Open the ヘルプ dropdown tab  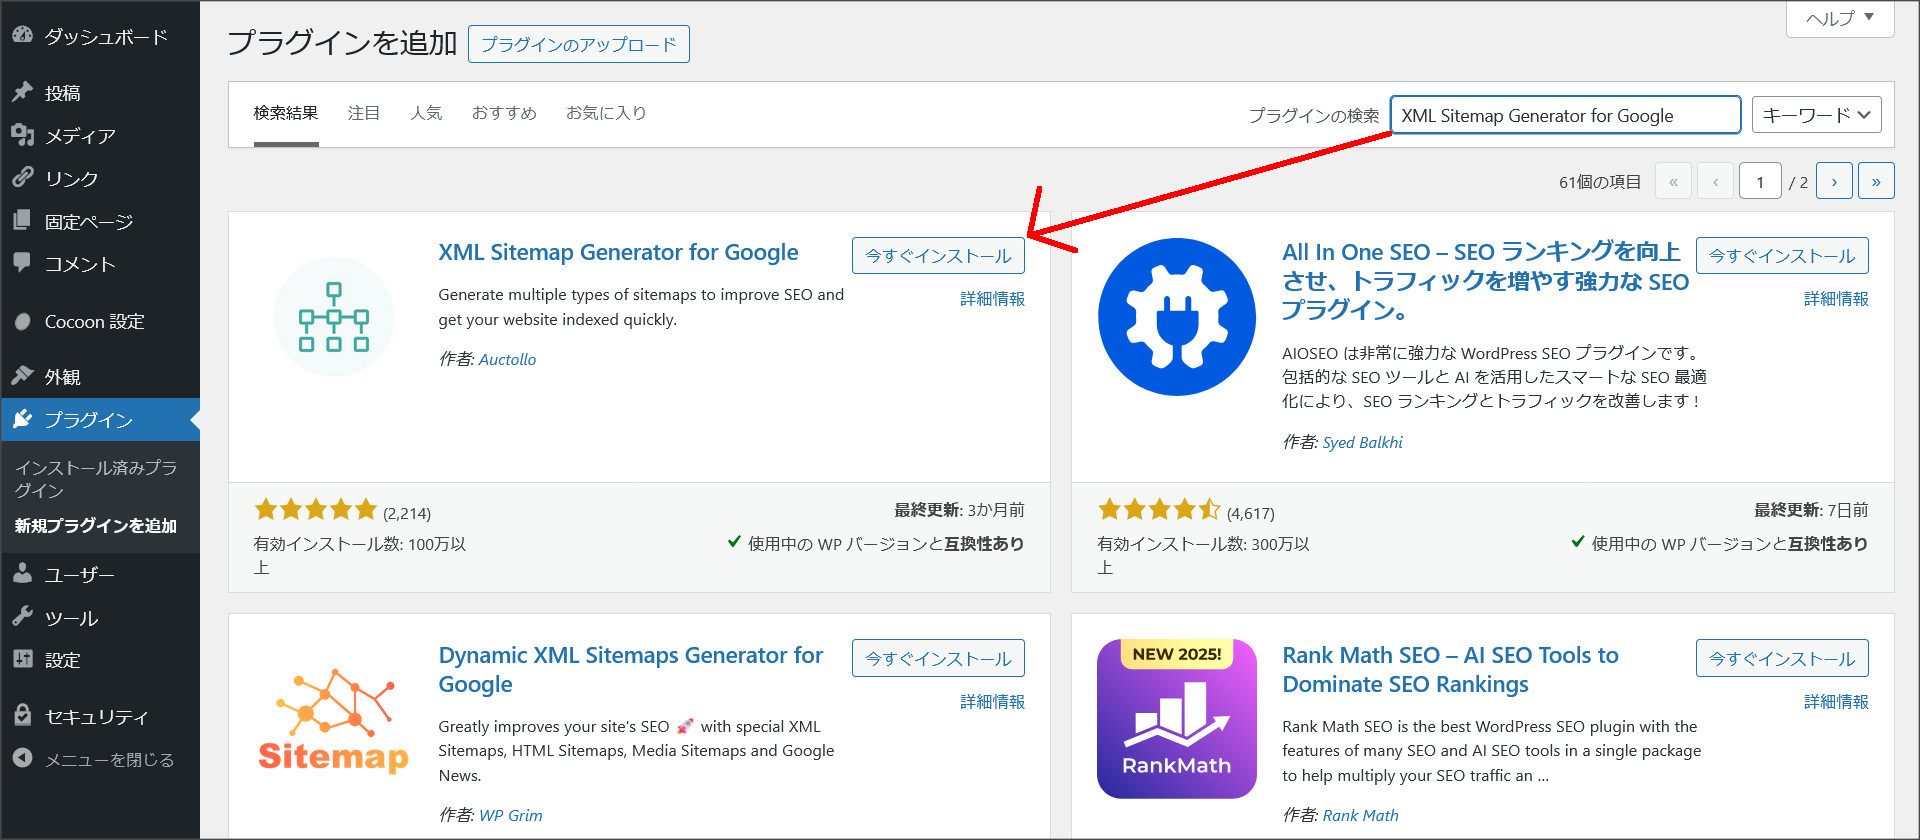click(x=1840, y=19)
